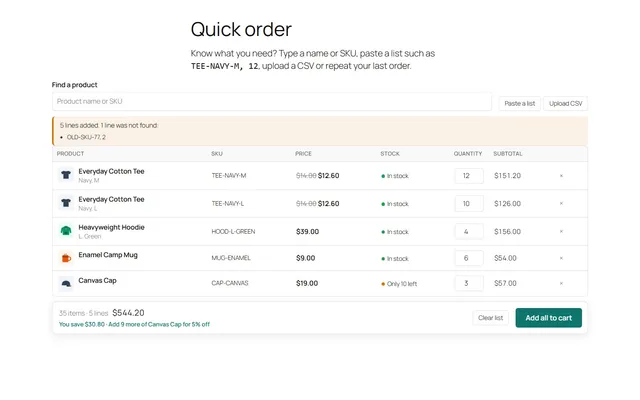This screenshot has height=400, width=640.
Task: Click the navy tee icon for TEE-NAVY-M
Action: coord(66,176)
